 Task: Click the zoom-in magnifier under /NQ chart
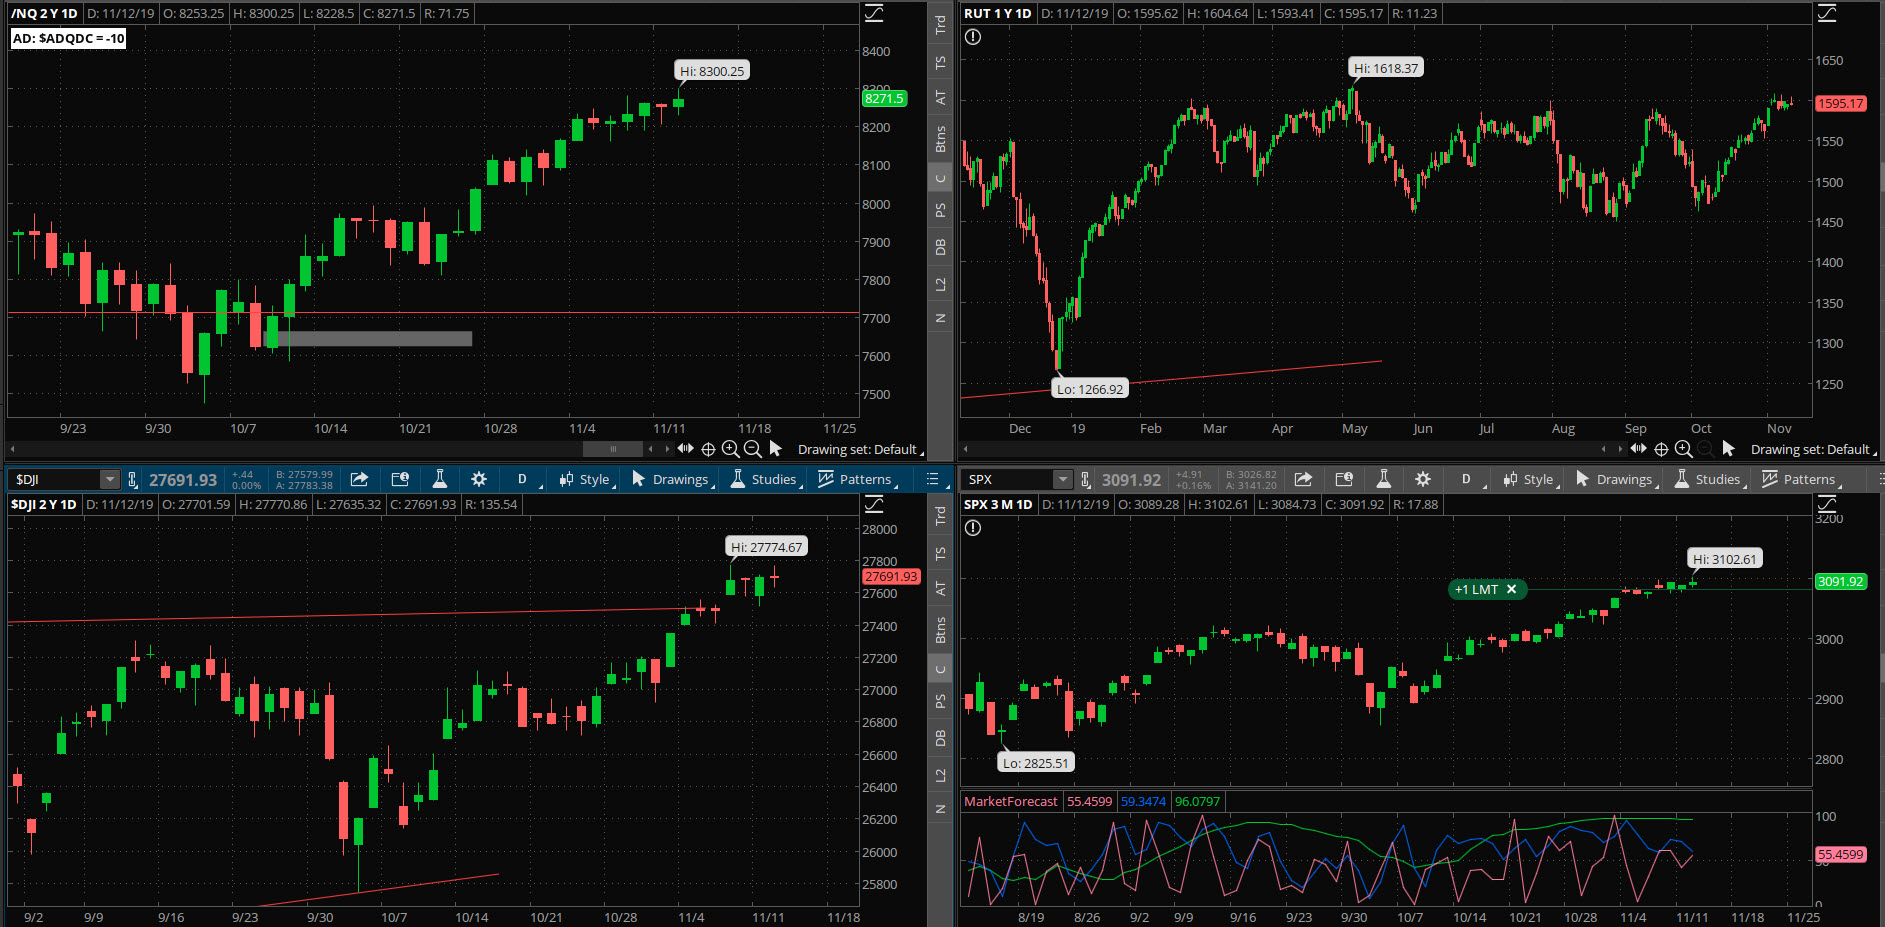[x=730, y=449]
